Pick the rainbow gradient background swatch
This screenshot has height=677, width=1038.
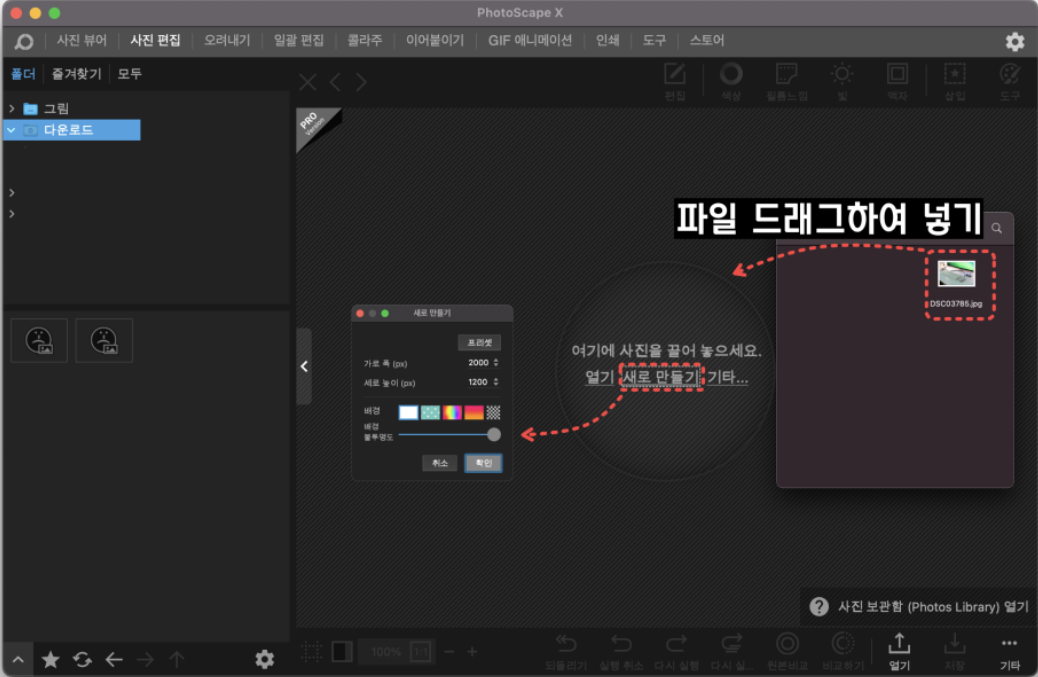click(453, 412)
